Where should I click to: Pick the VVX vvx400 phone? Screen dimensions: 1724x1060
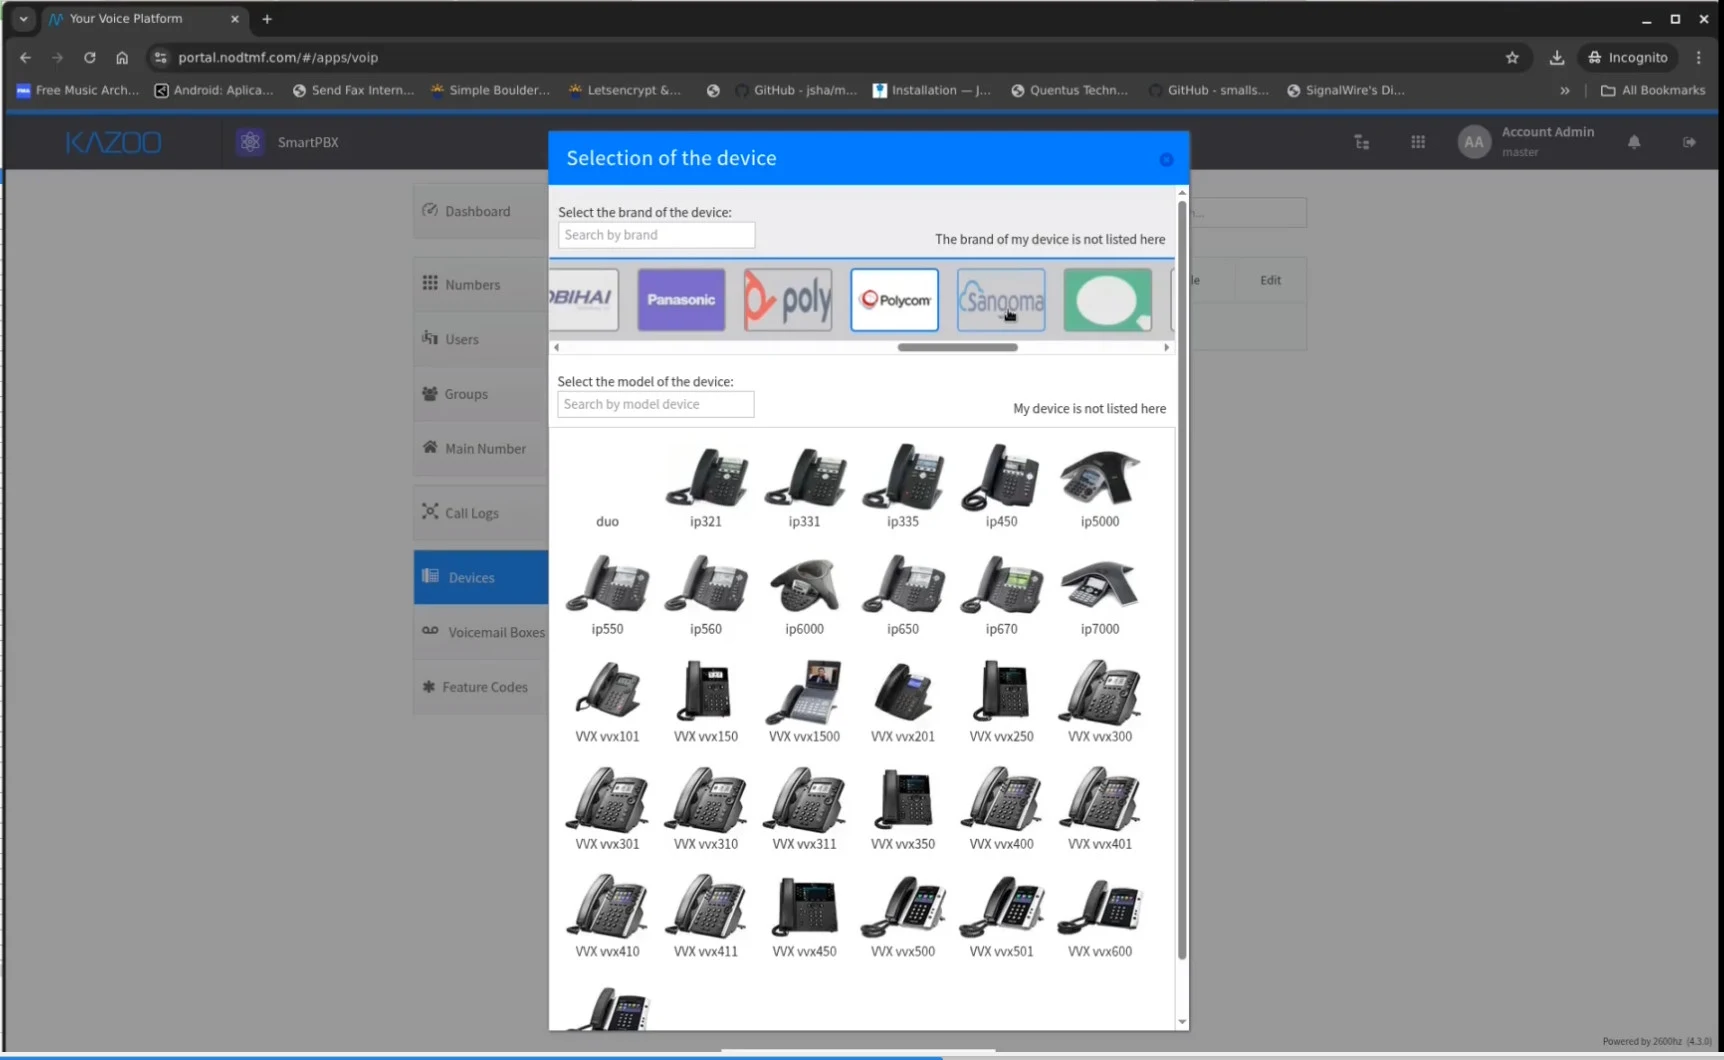tap(1001, 810)
